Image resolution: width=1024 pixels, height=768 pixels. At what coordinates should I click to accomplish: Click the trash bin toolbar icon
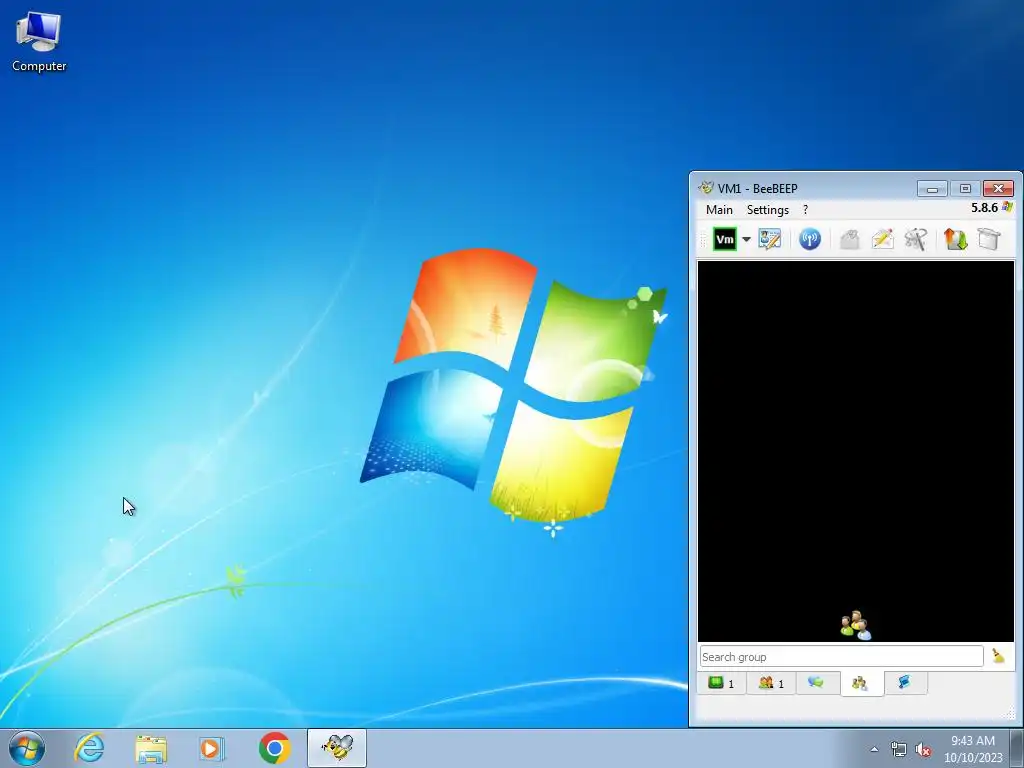[989, 239]
